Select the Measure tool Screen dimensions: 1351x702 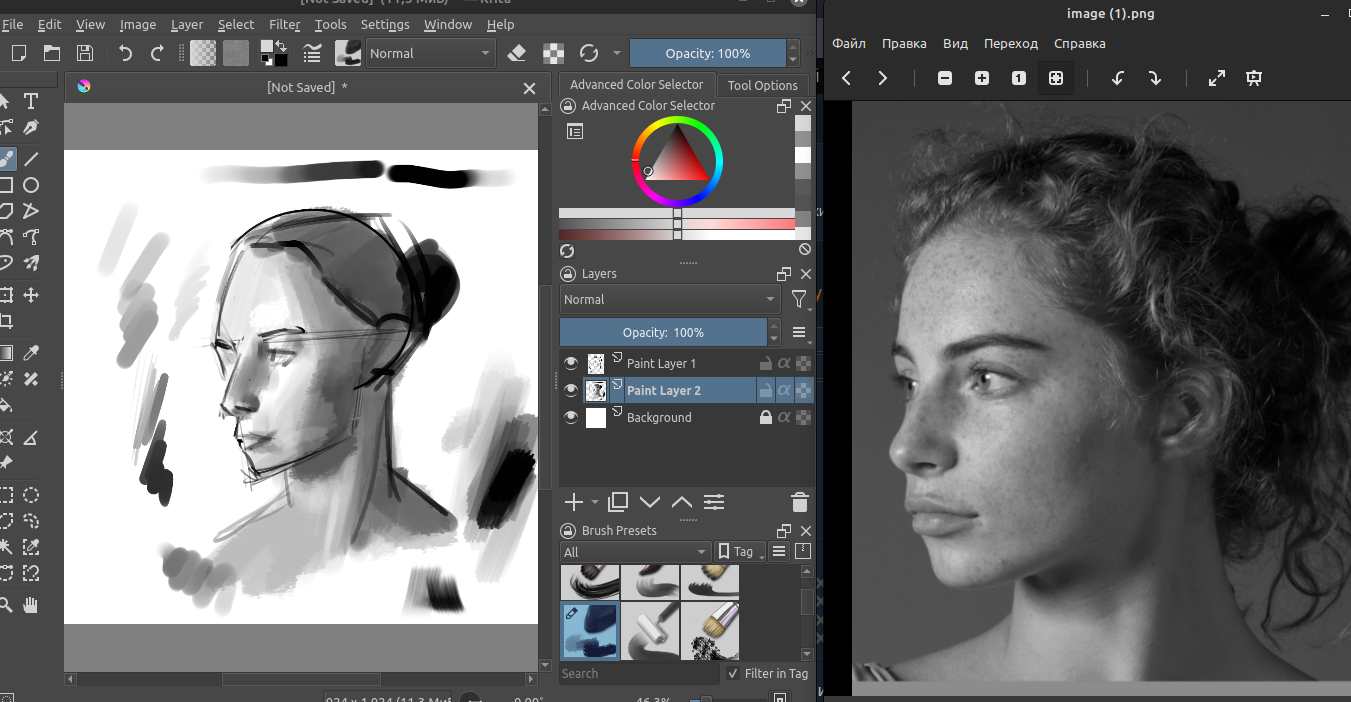(31, 437)
